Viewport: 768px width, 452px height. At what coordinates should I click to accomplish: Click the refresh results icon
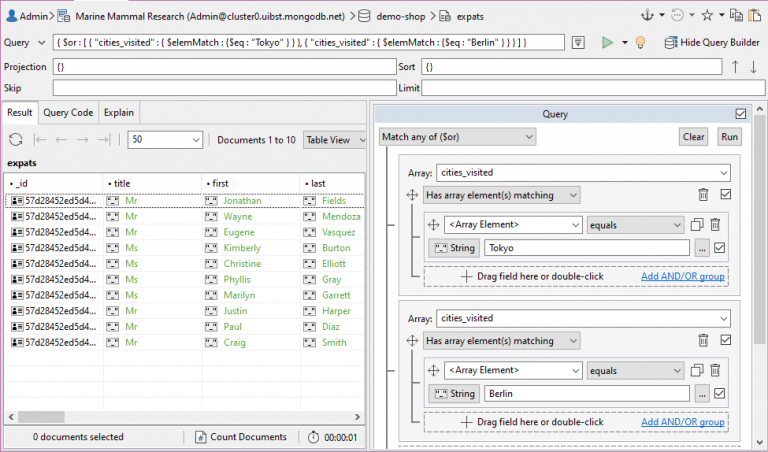click(x=16, y=140)
